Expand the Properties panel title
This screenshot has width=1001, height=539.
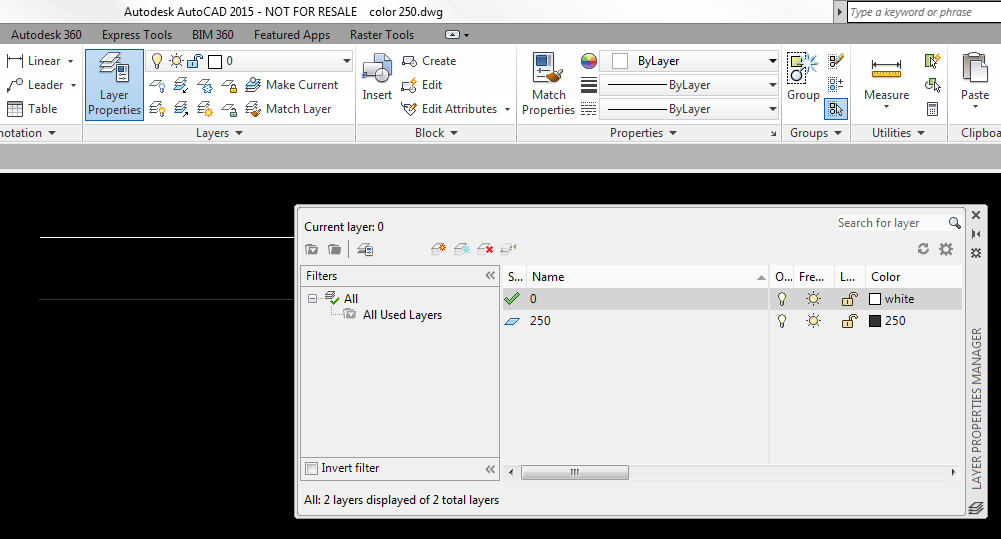click(643, 133)
